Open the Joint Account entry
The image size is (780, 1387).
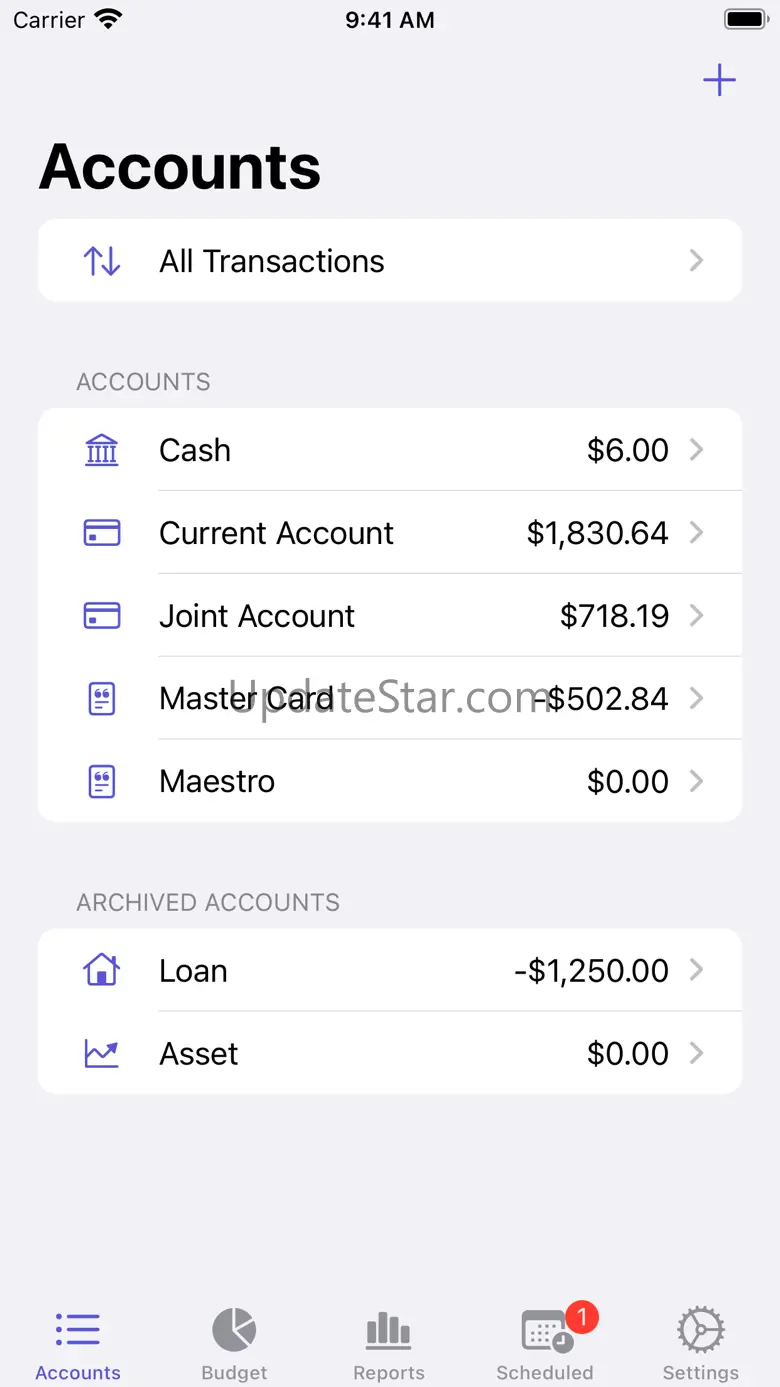pos(257,616)
